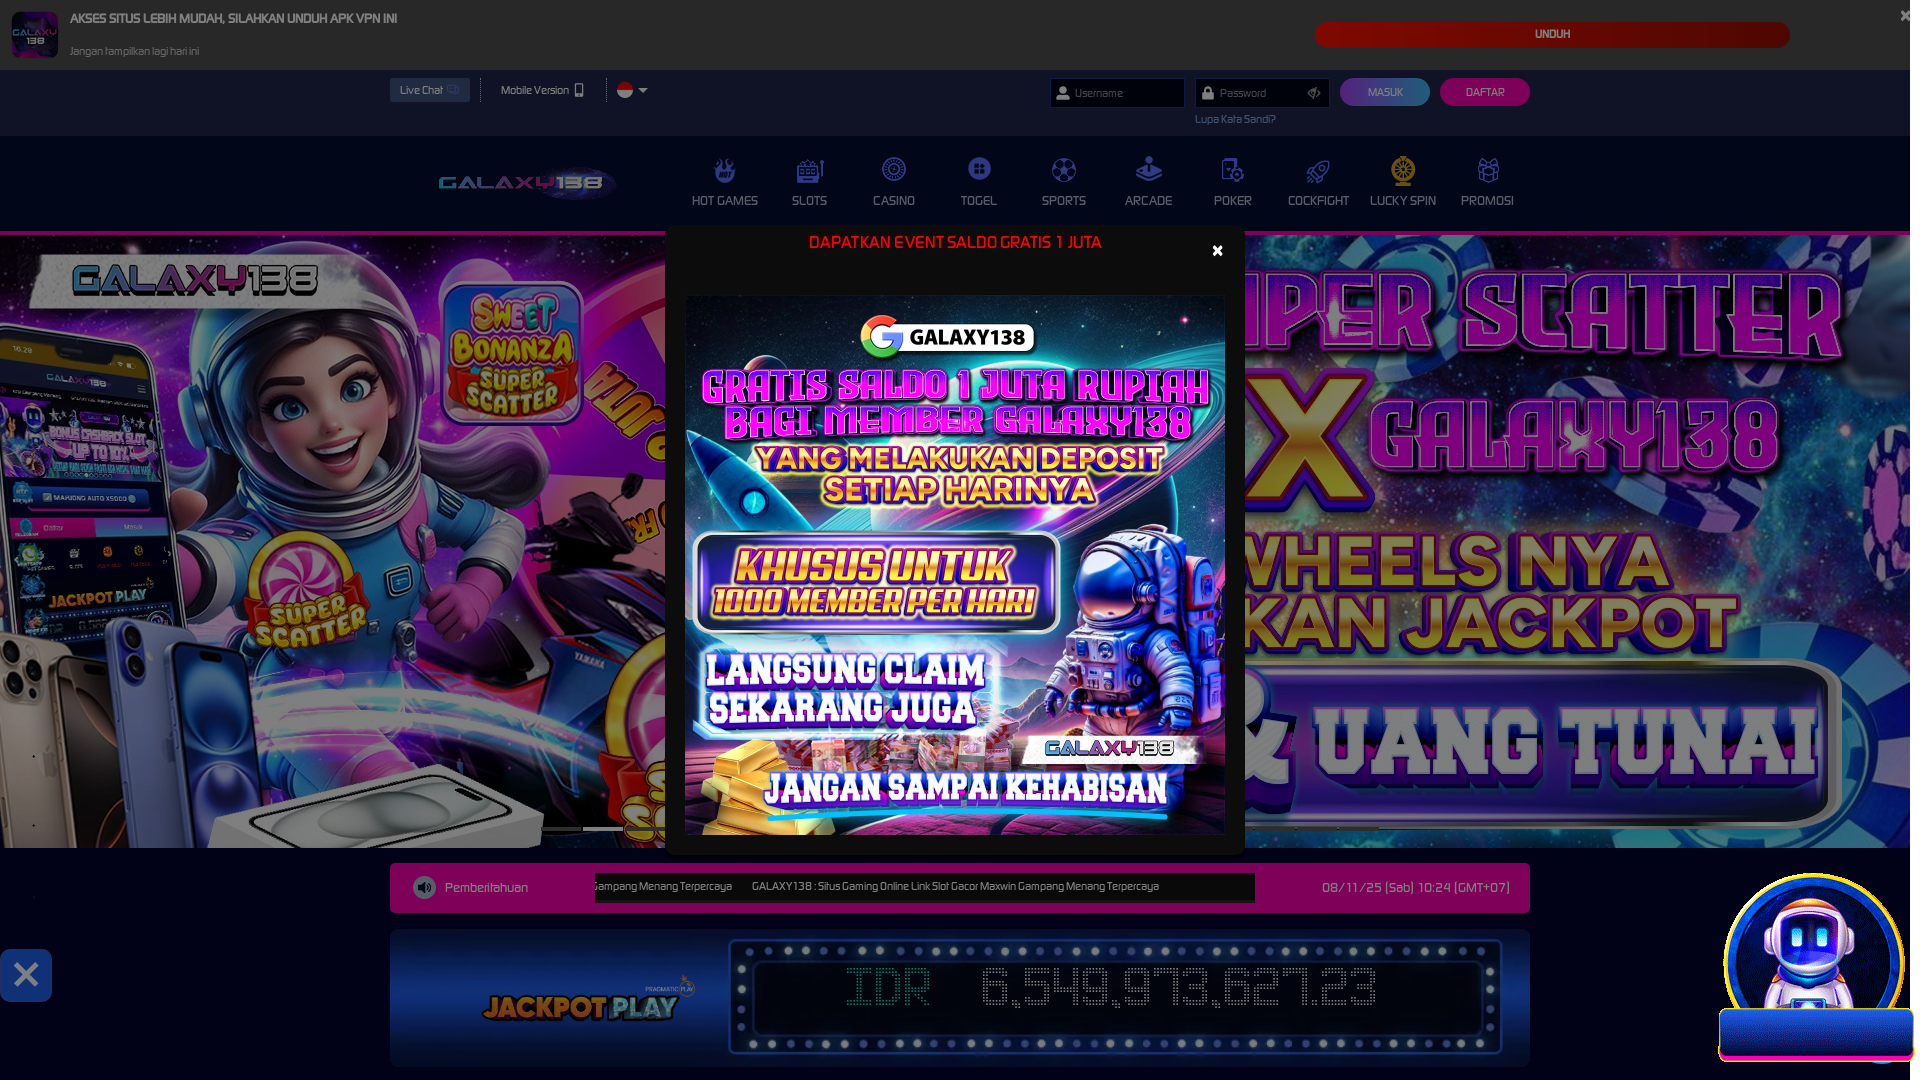Click the Pemberitahuan label
Image resolution: width=1920 pixels, height=1080 pixels.
[x=486, y=888]
